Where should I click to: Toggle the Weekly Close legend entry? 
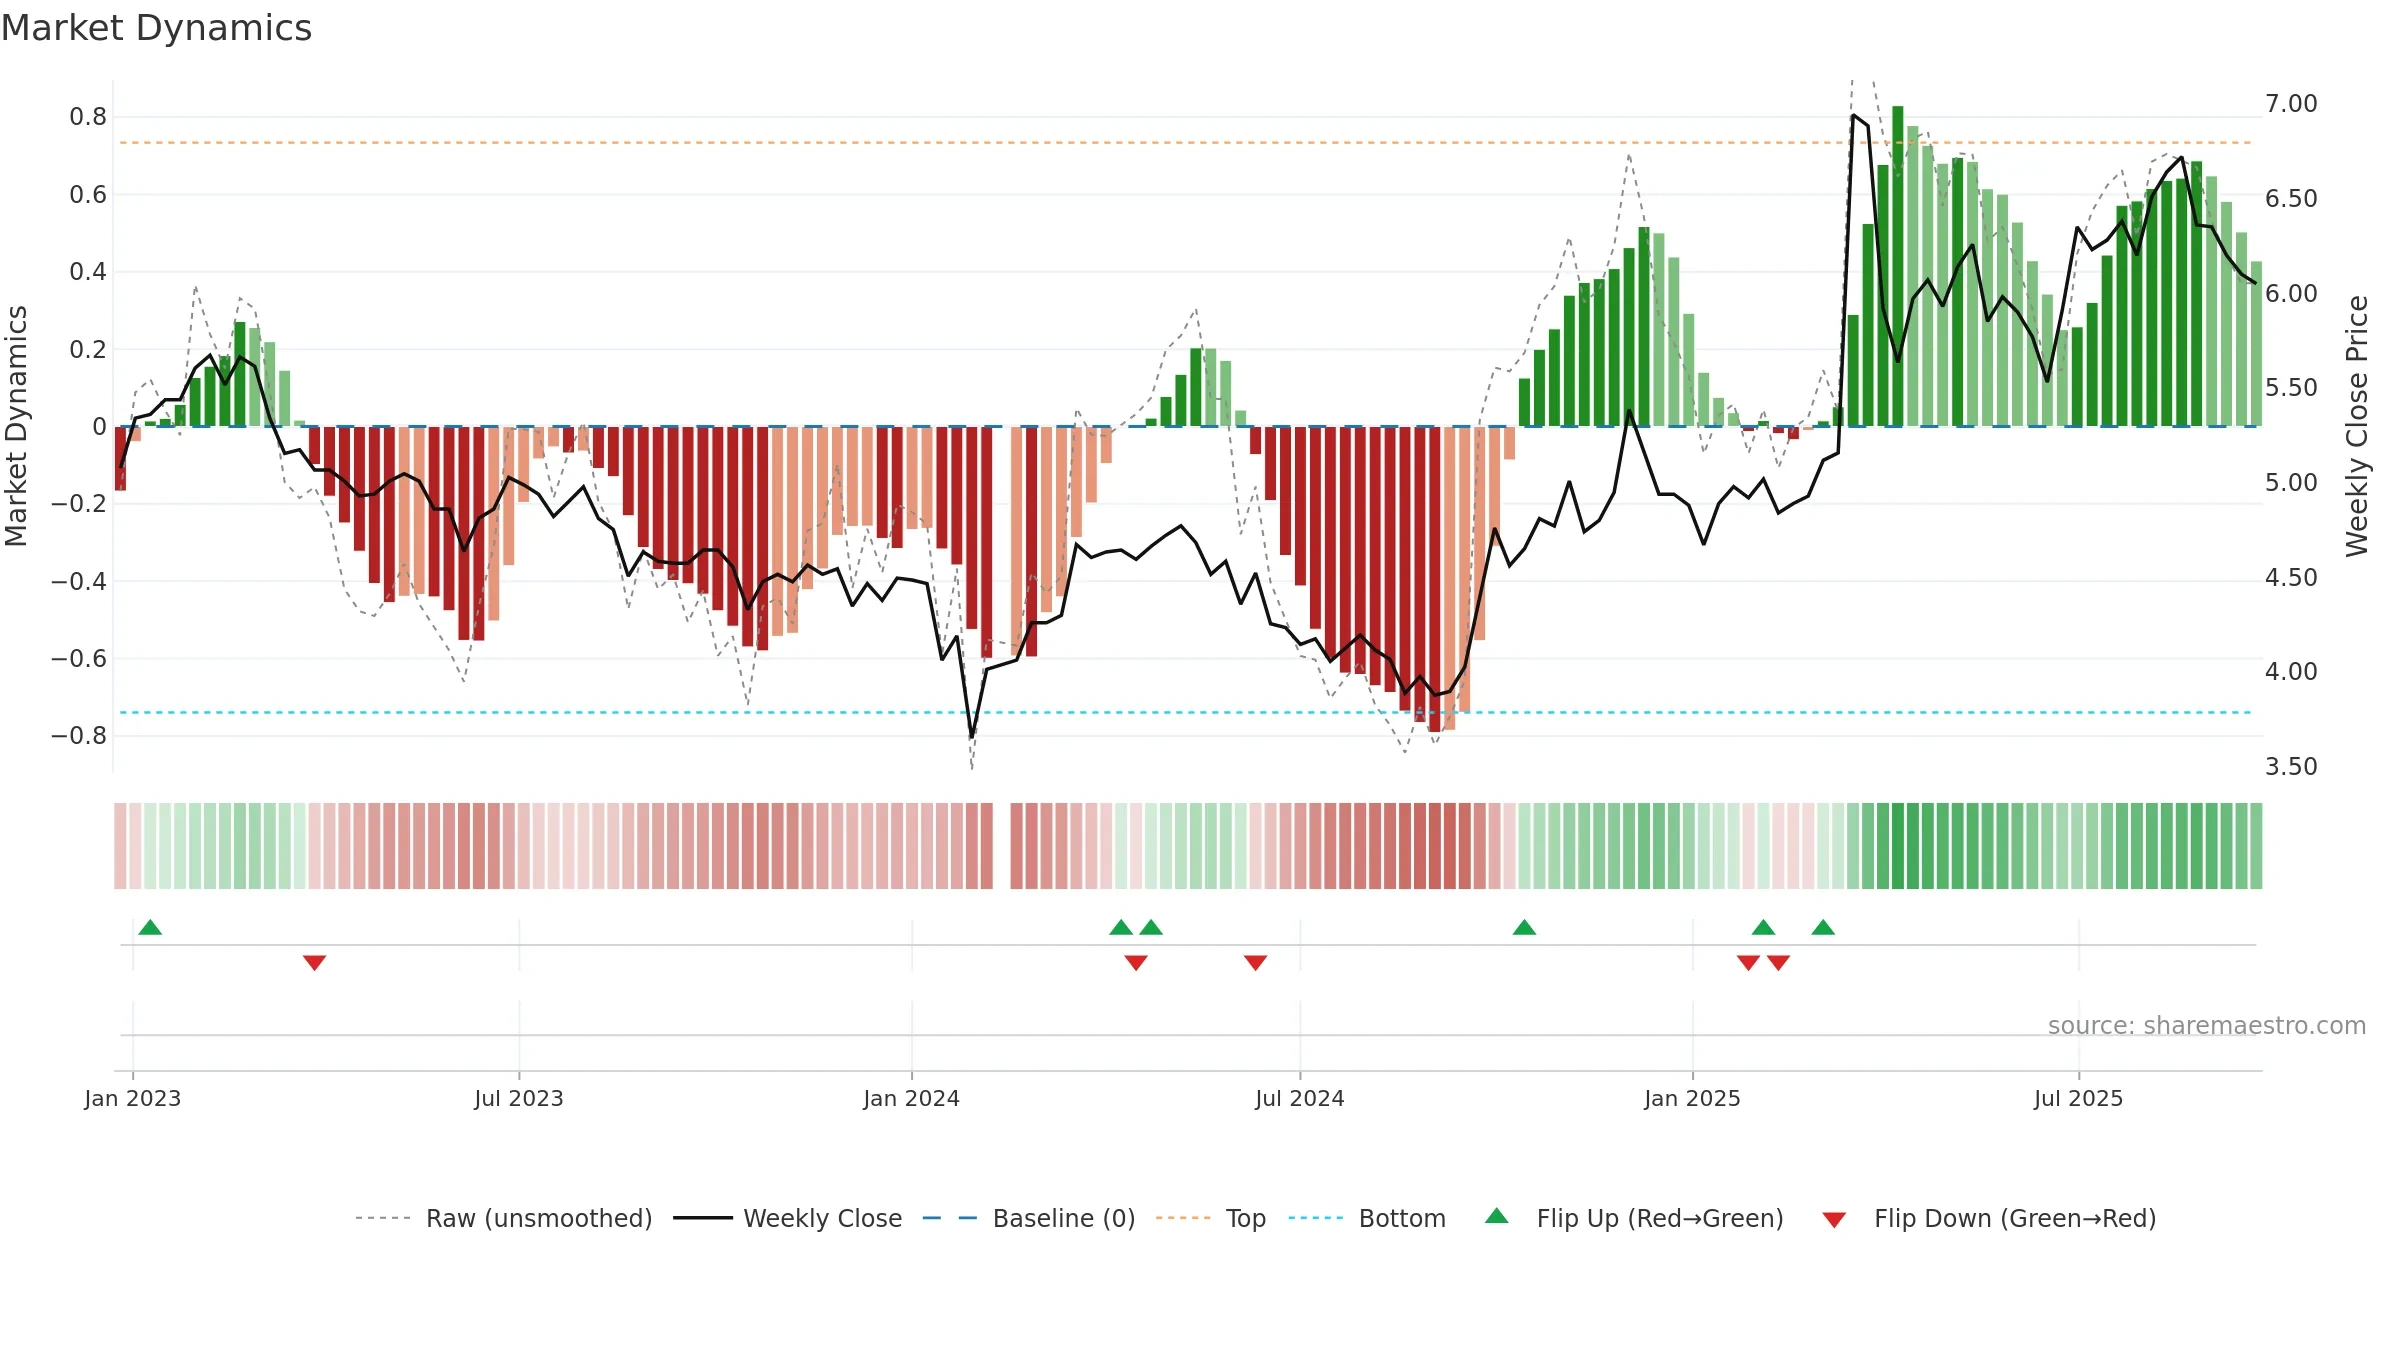[x=788, y=1218]
